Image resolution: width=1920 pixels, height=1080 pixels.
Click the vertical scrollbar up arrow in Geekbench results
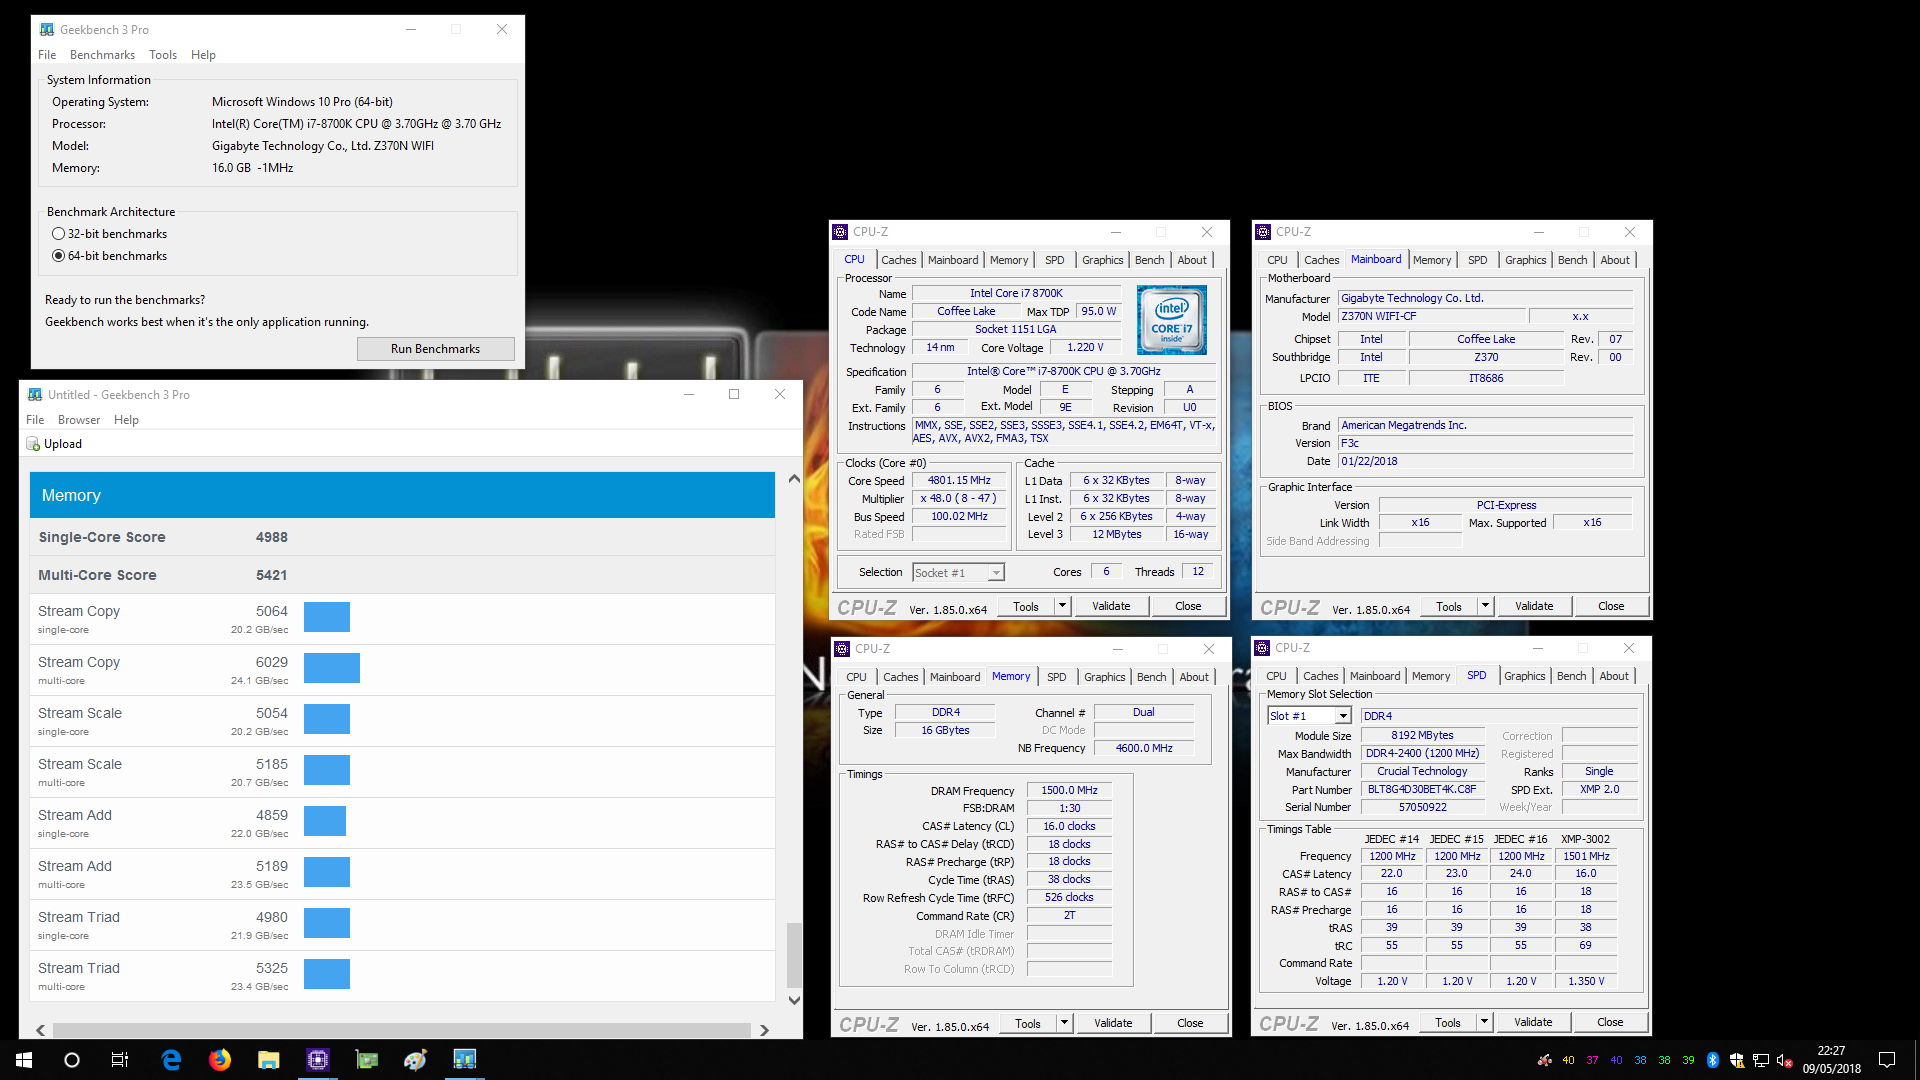794,479
